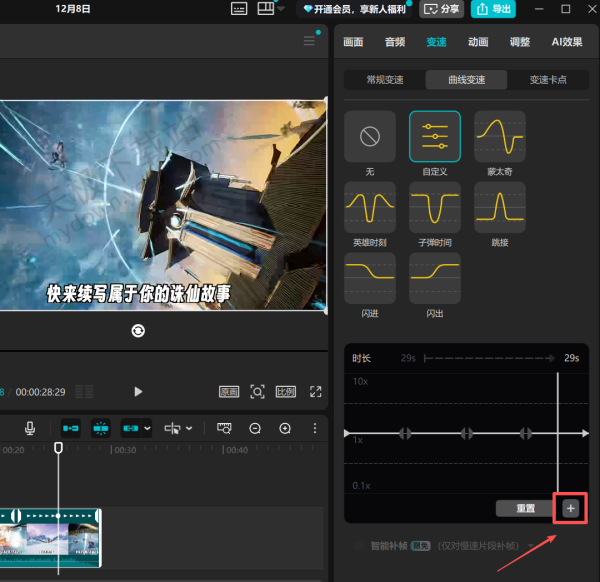Zoom in the timeline with plus icon
Image resolution: width=600 pixels, height=582 pixels.
285,428
